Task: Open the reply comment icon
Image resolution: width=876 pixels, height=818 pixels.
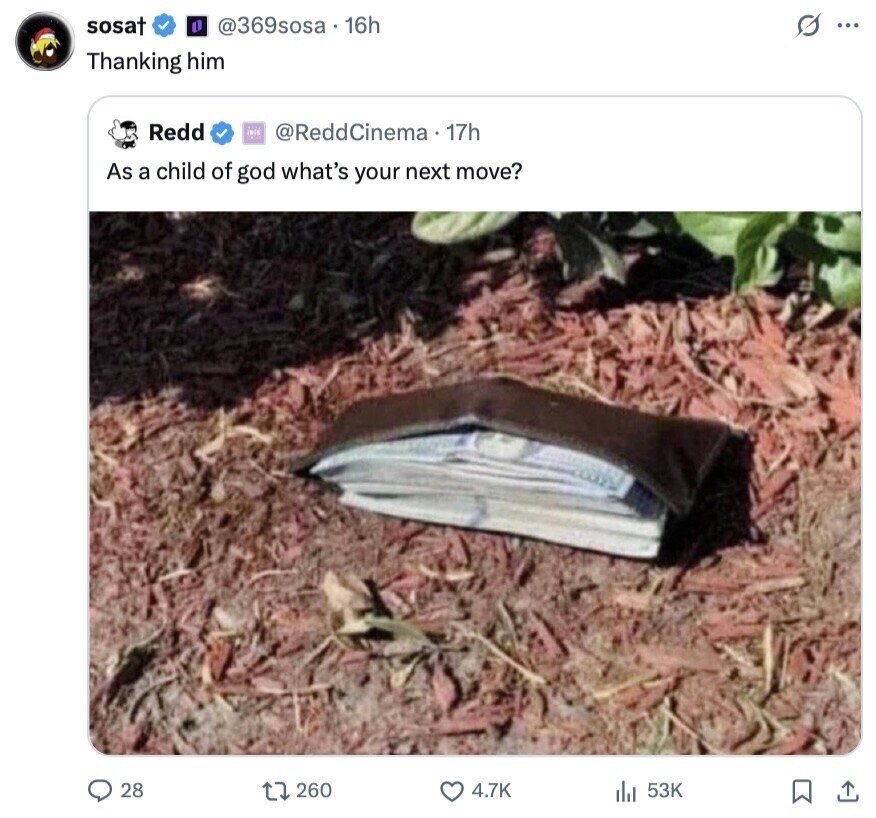Action: (x=100, y=791)
